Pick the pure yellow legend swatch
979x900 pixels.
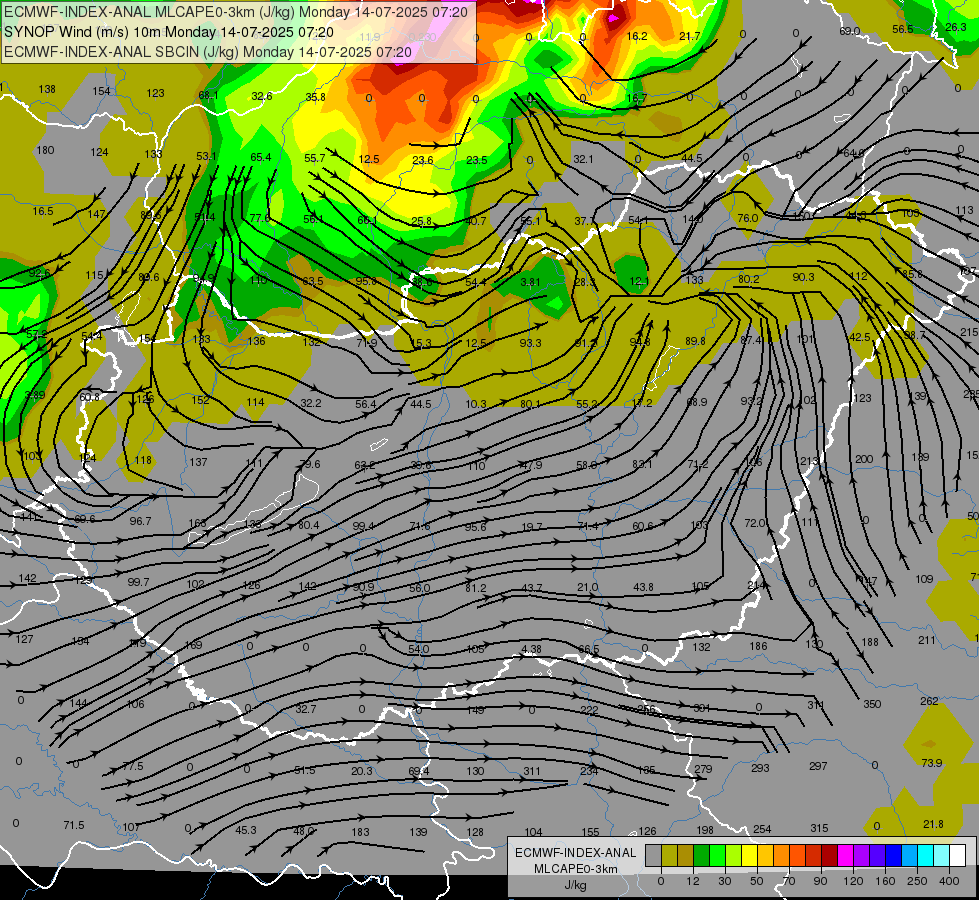point(749,856)
